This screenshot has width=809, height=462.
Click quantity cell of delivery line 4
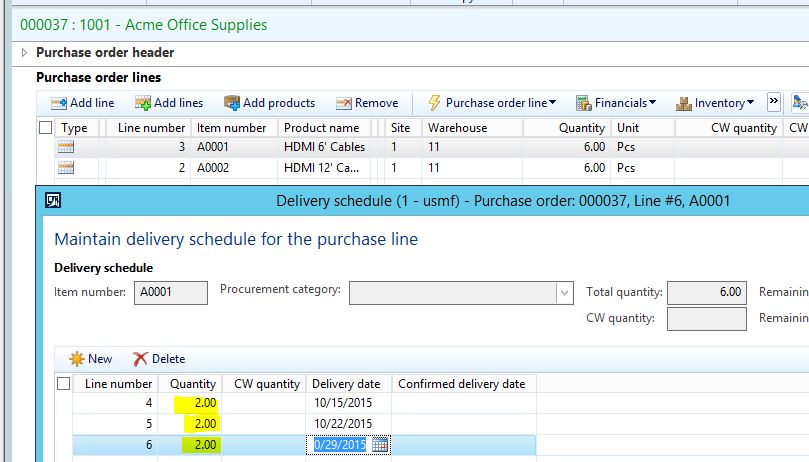[x=190, y=403]
